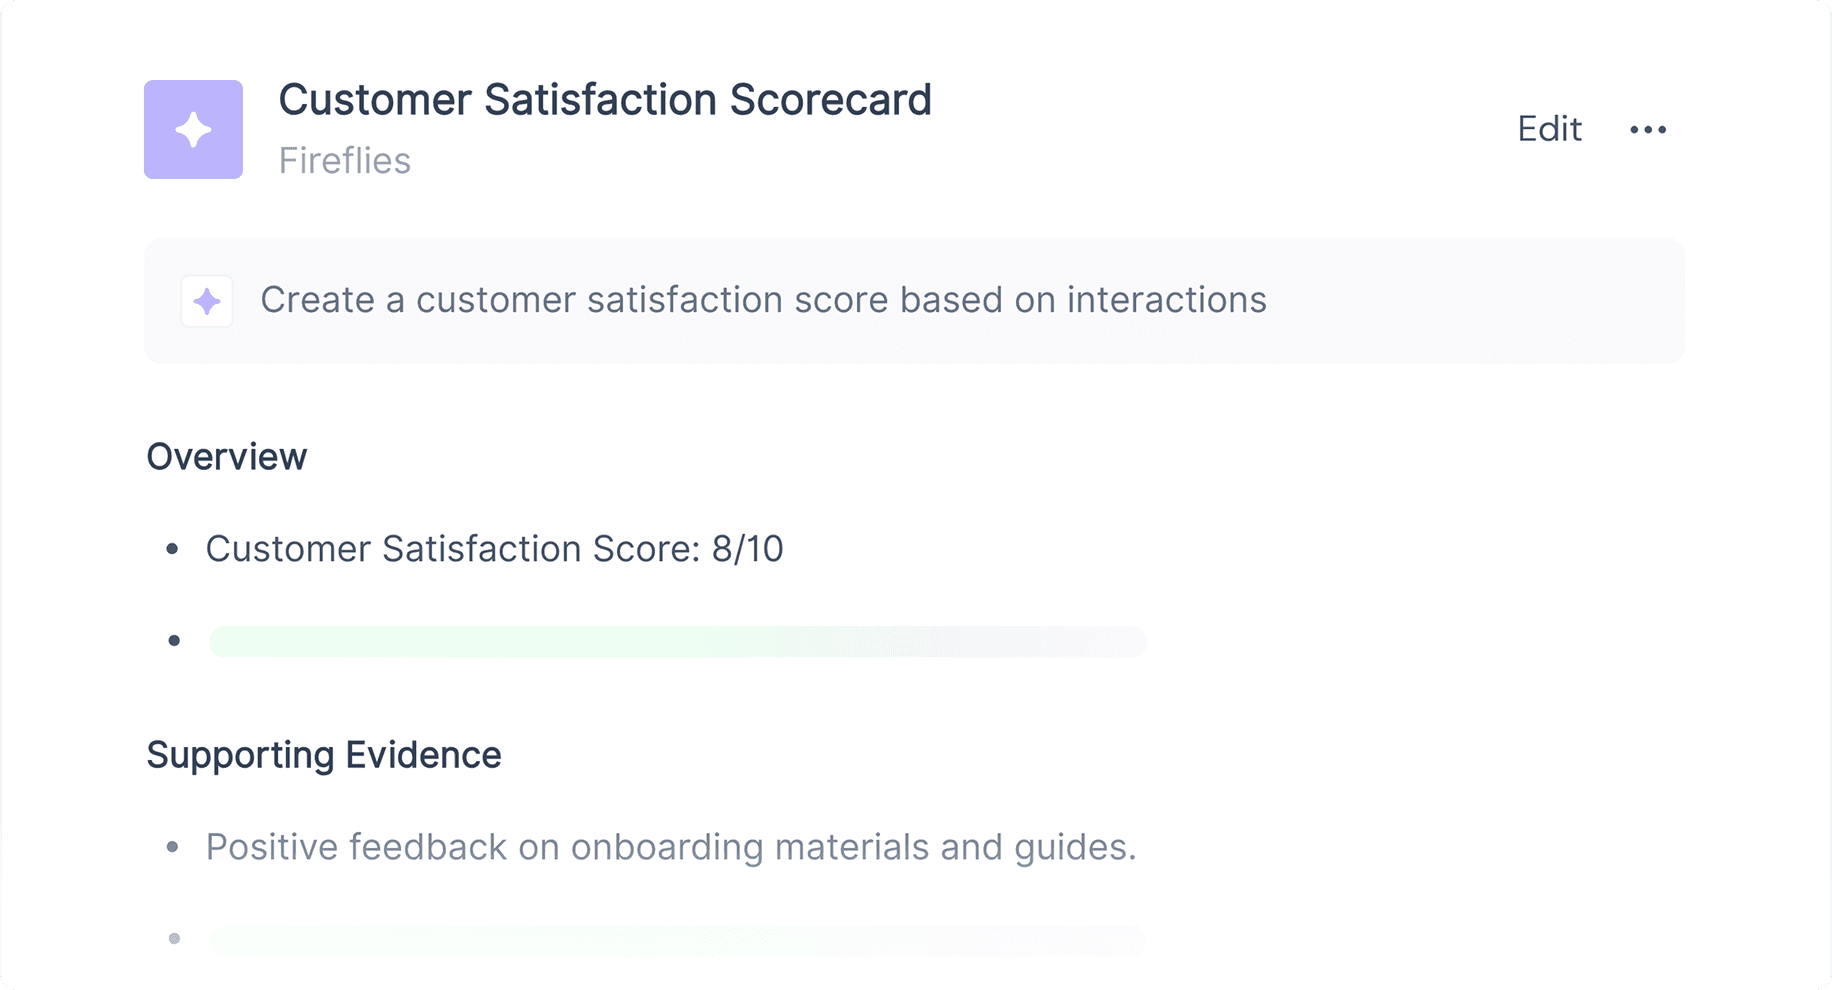The height and width of the screenshot is (990, 1832).
Task: Click the Fireflies author label
Action: pos(345,161)
